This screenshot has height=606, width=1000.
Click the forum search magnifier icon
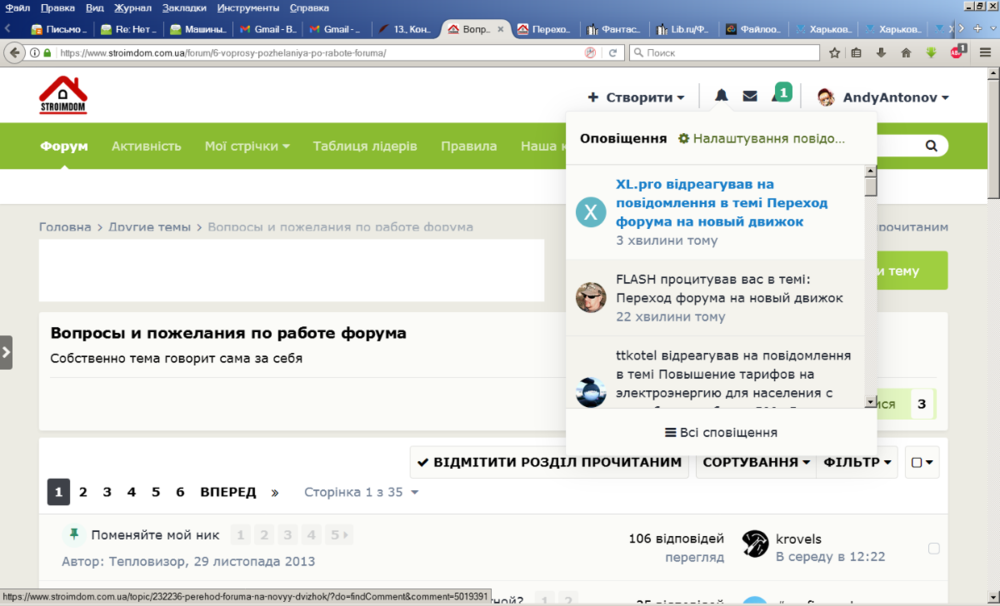point(931,146)
